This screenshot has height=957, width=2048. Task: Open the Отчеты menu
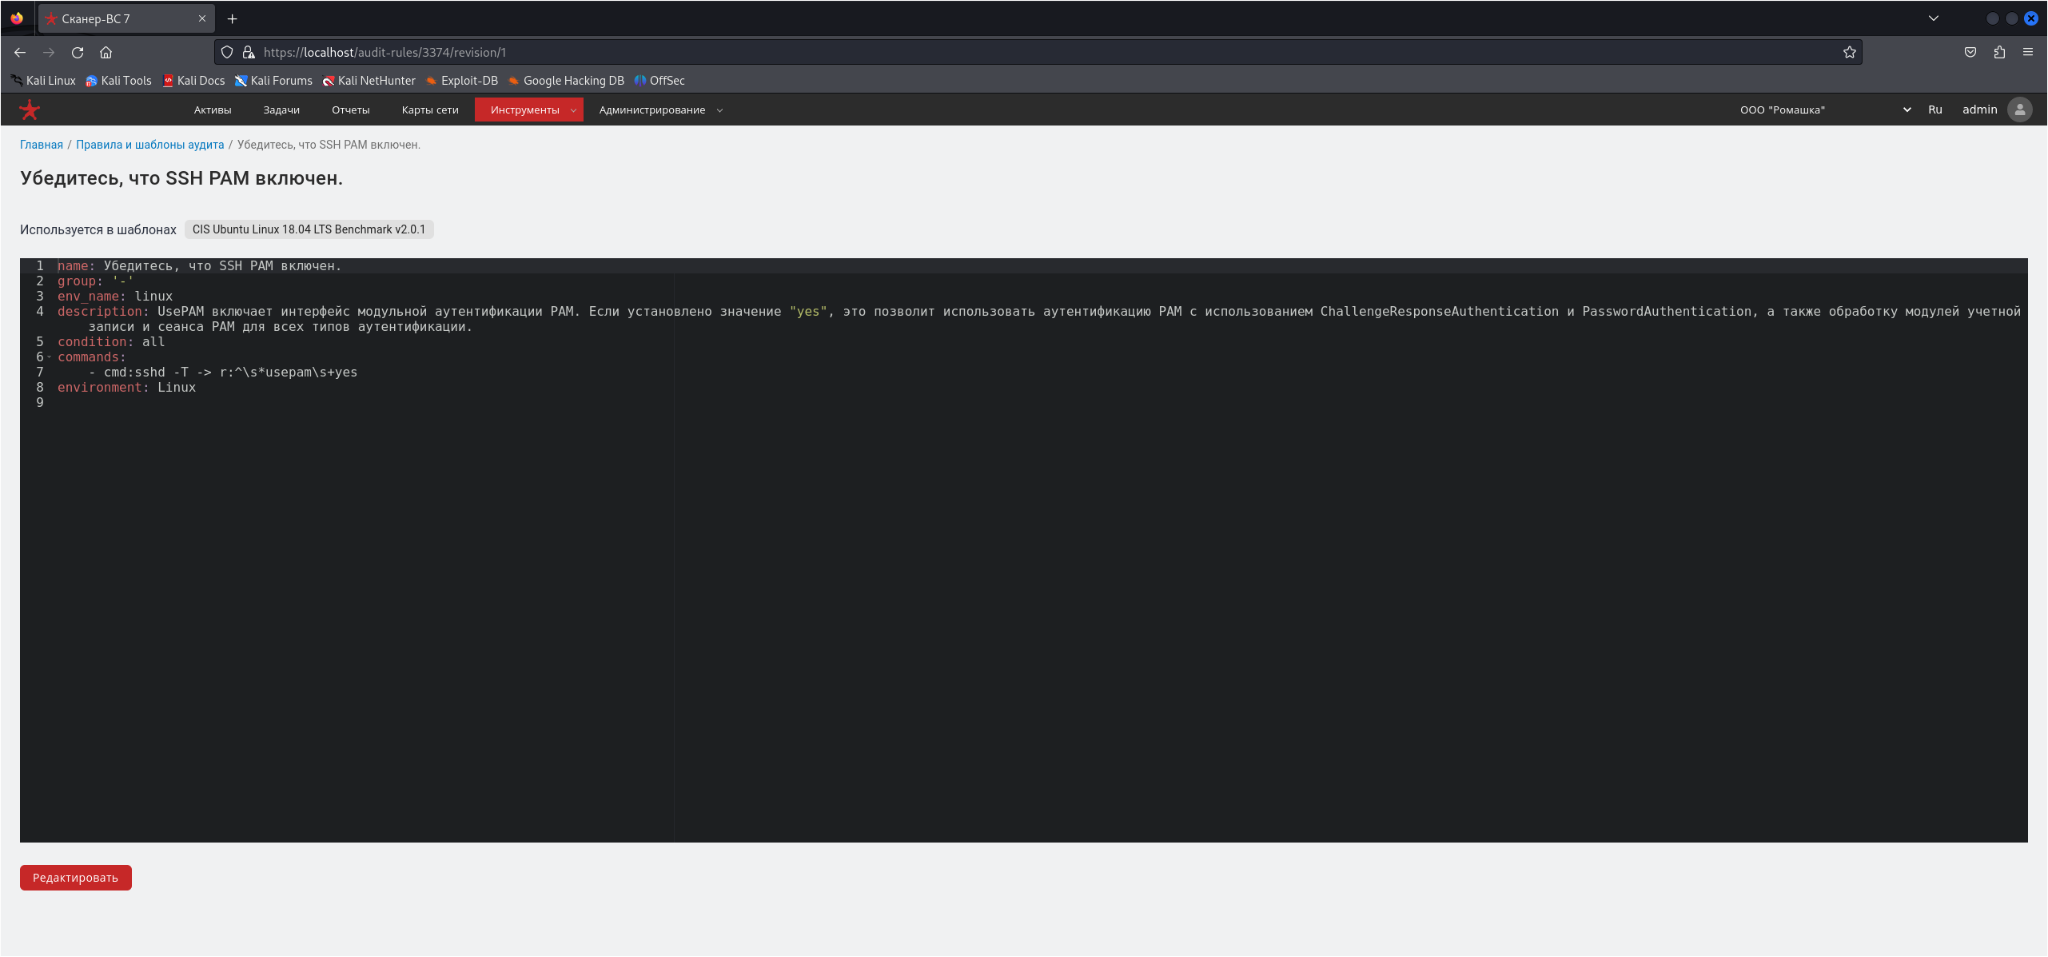(351, 110)
